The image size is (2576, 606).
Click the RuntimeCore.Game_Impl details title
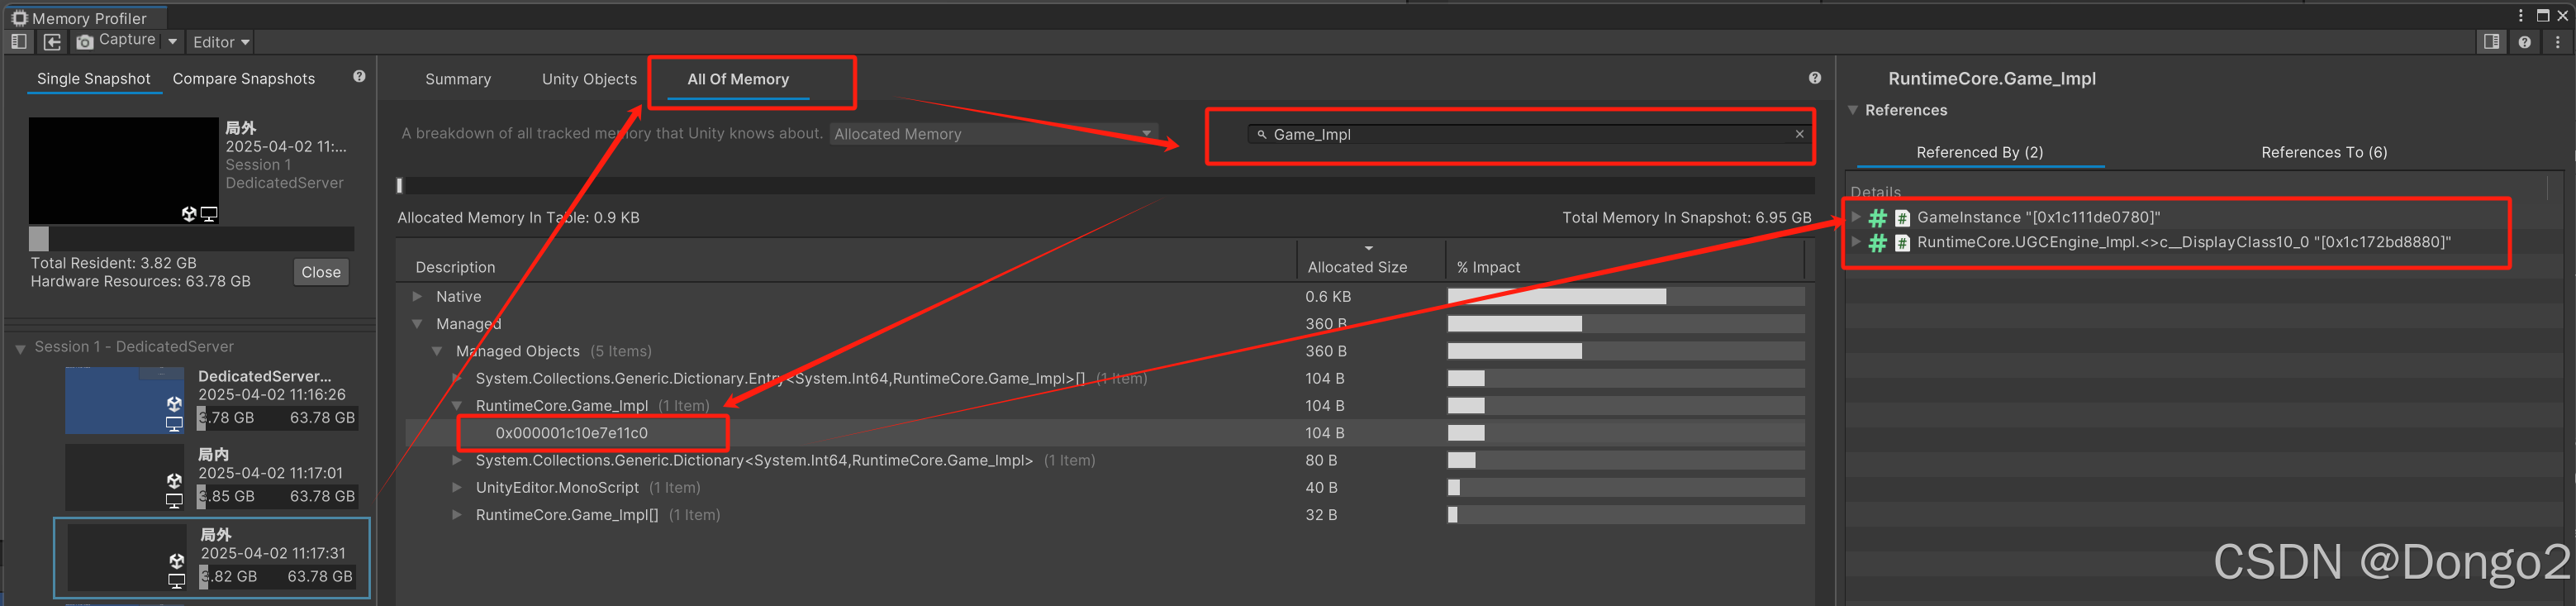pyautogui.click(x=1991, y=79)
